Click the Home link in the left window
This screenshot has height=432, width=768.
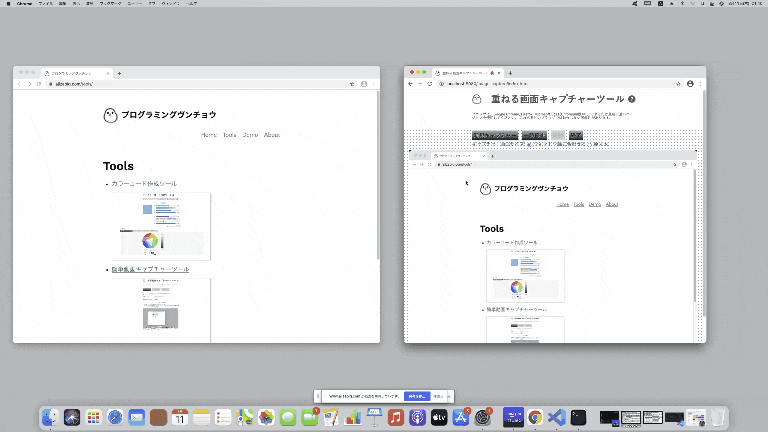(209, 135)
